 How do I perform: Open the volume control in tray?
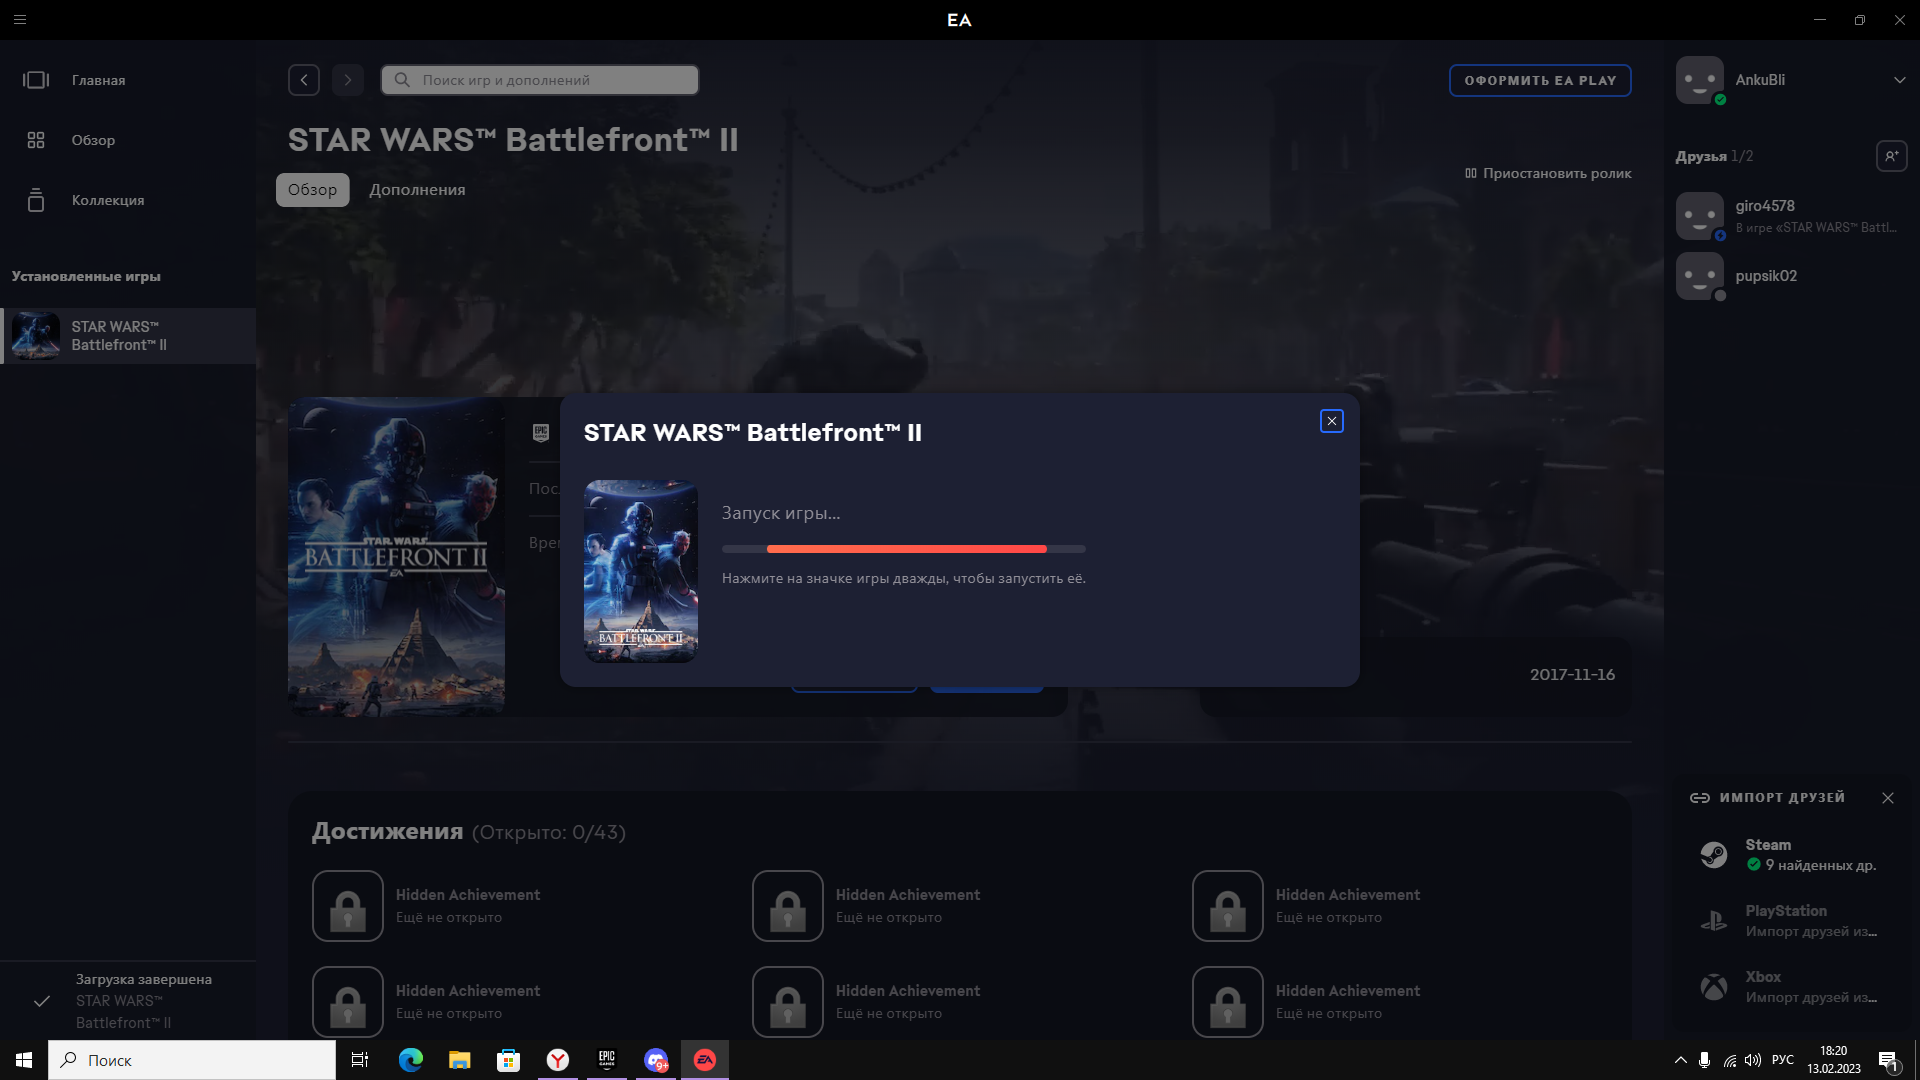click(1753, 1060)
